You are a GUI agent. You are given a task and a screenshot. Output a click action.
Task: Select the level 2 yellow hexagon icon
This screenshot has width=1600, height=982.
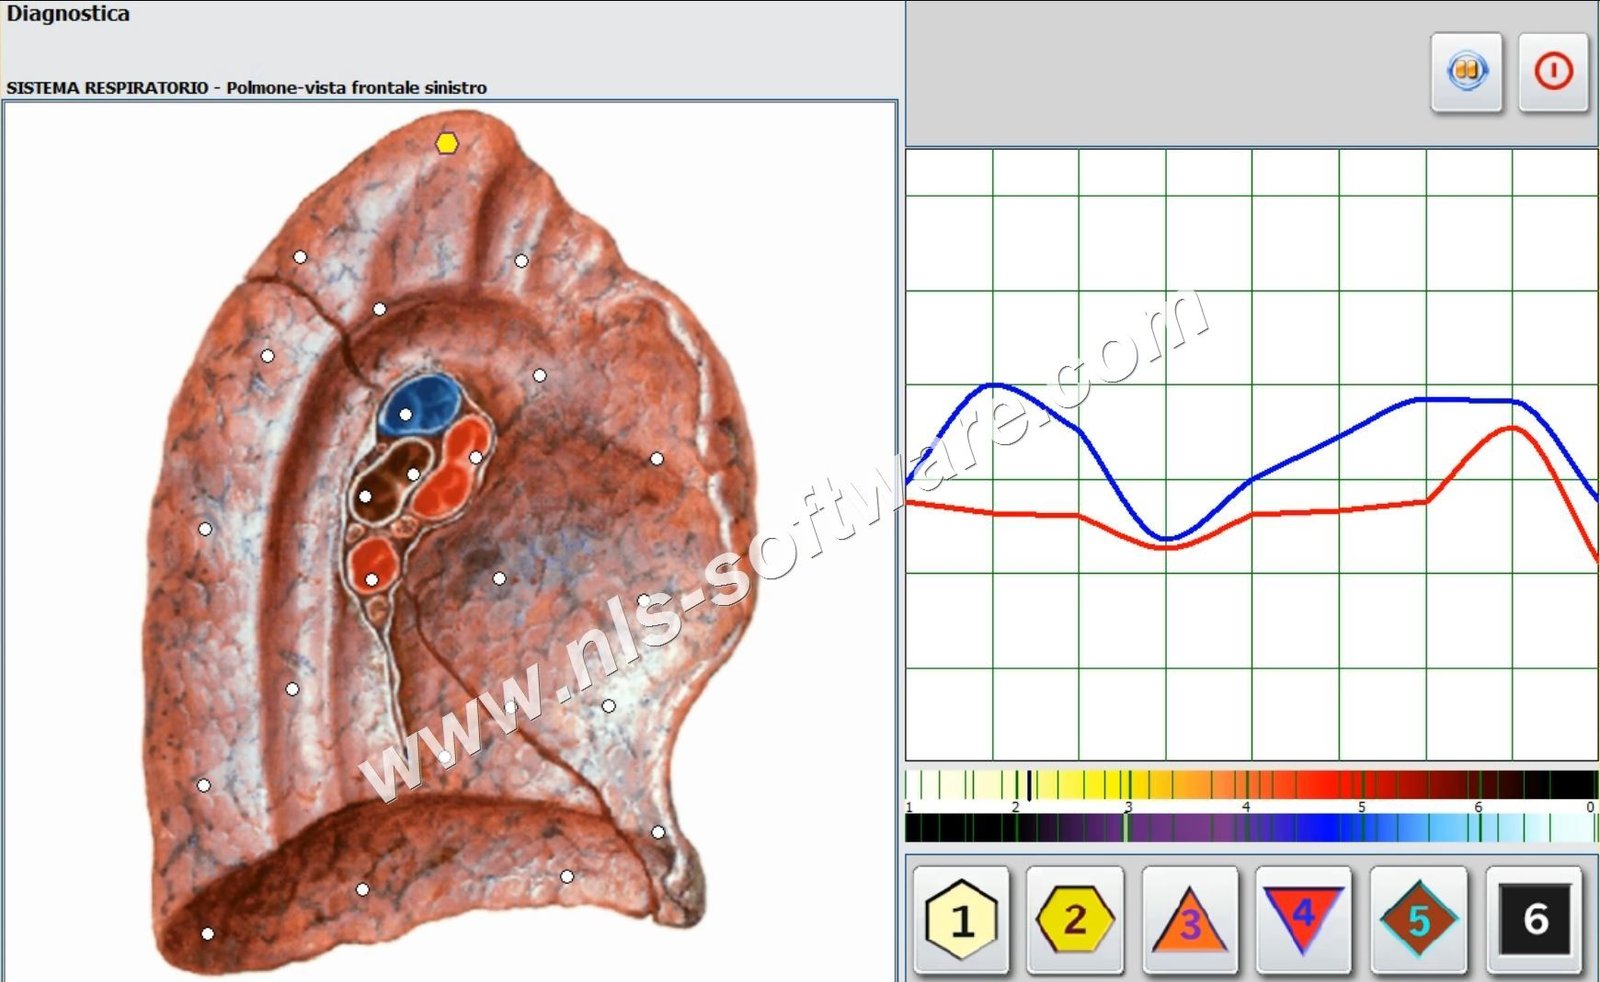pos(1075,919)
